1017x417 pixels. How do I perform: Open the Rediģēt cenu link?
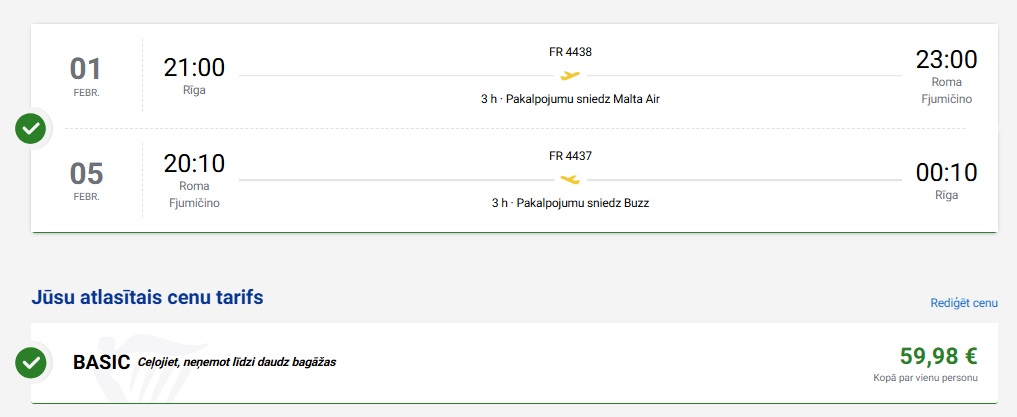964,302
